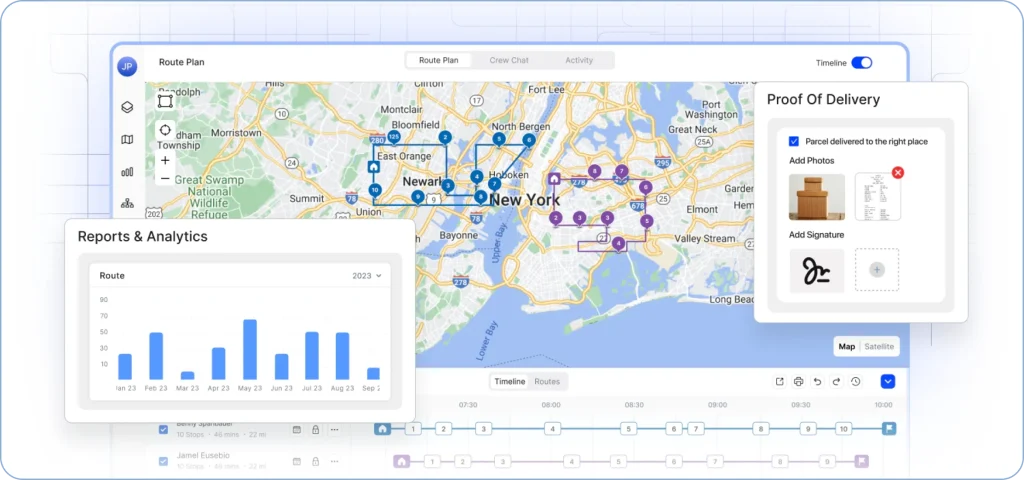Image resolution: width=1024 pixels, height=480 pixels.
Task: Open the layers icon in sidebar
Action: [x=127, y=107]
